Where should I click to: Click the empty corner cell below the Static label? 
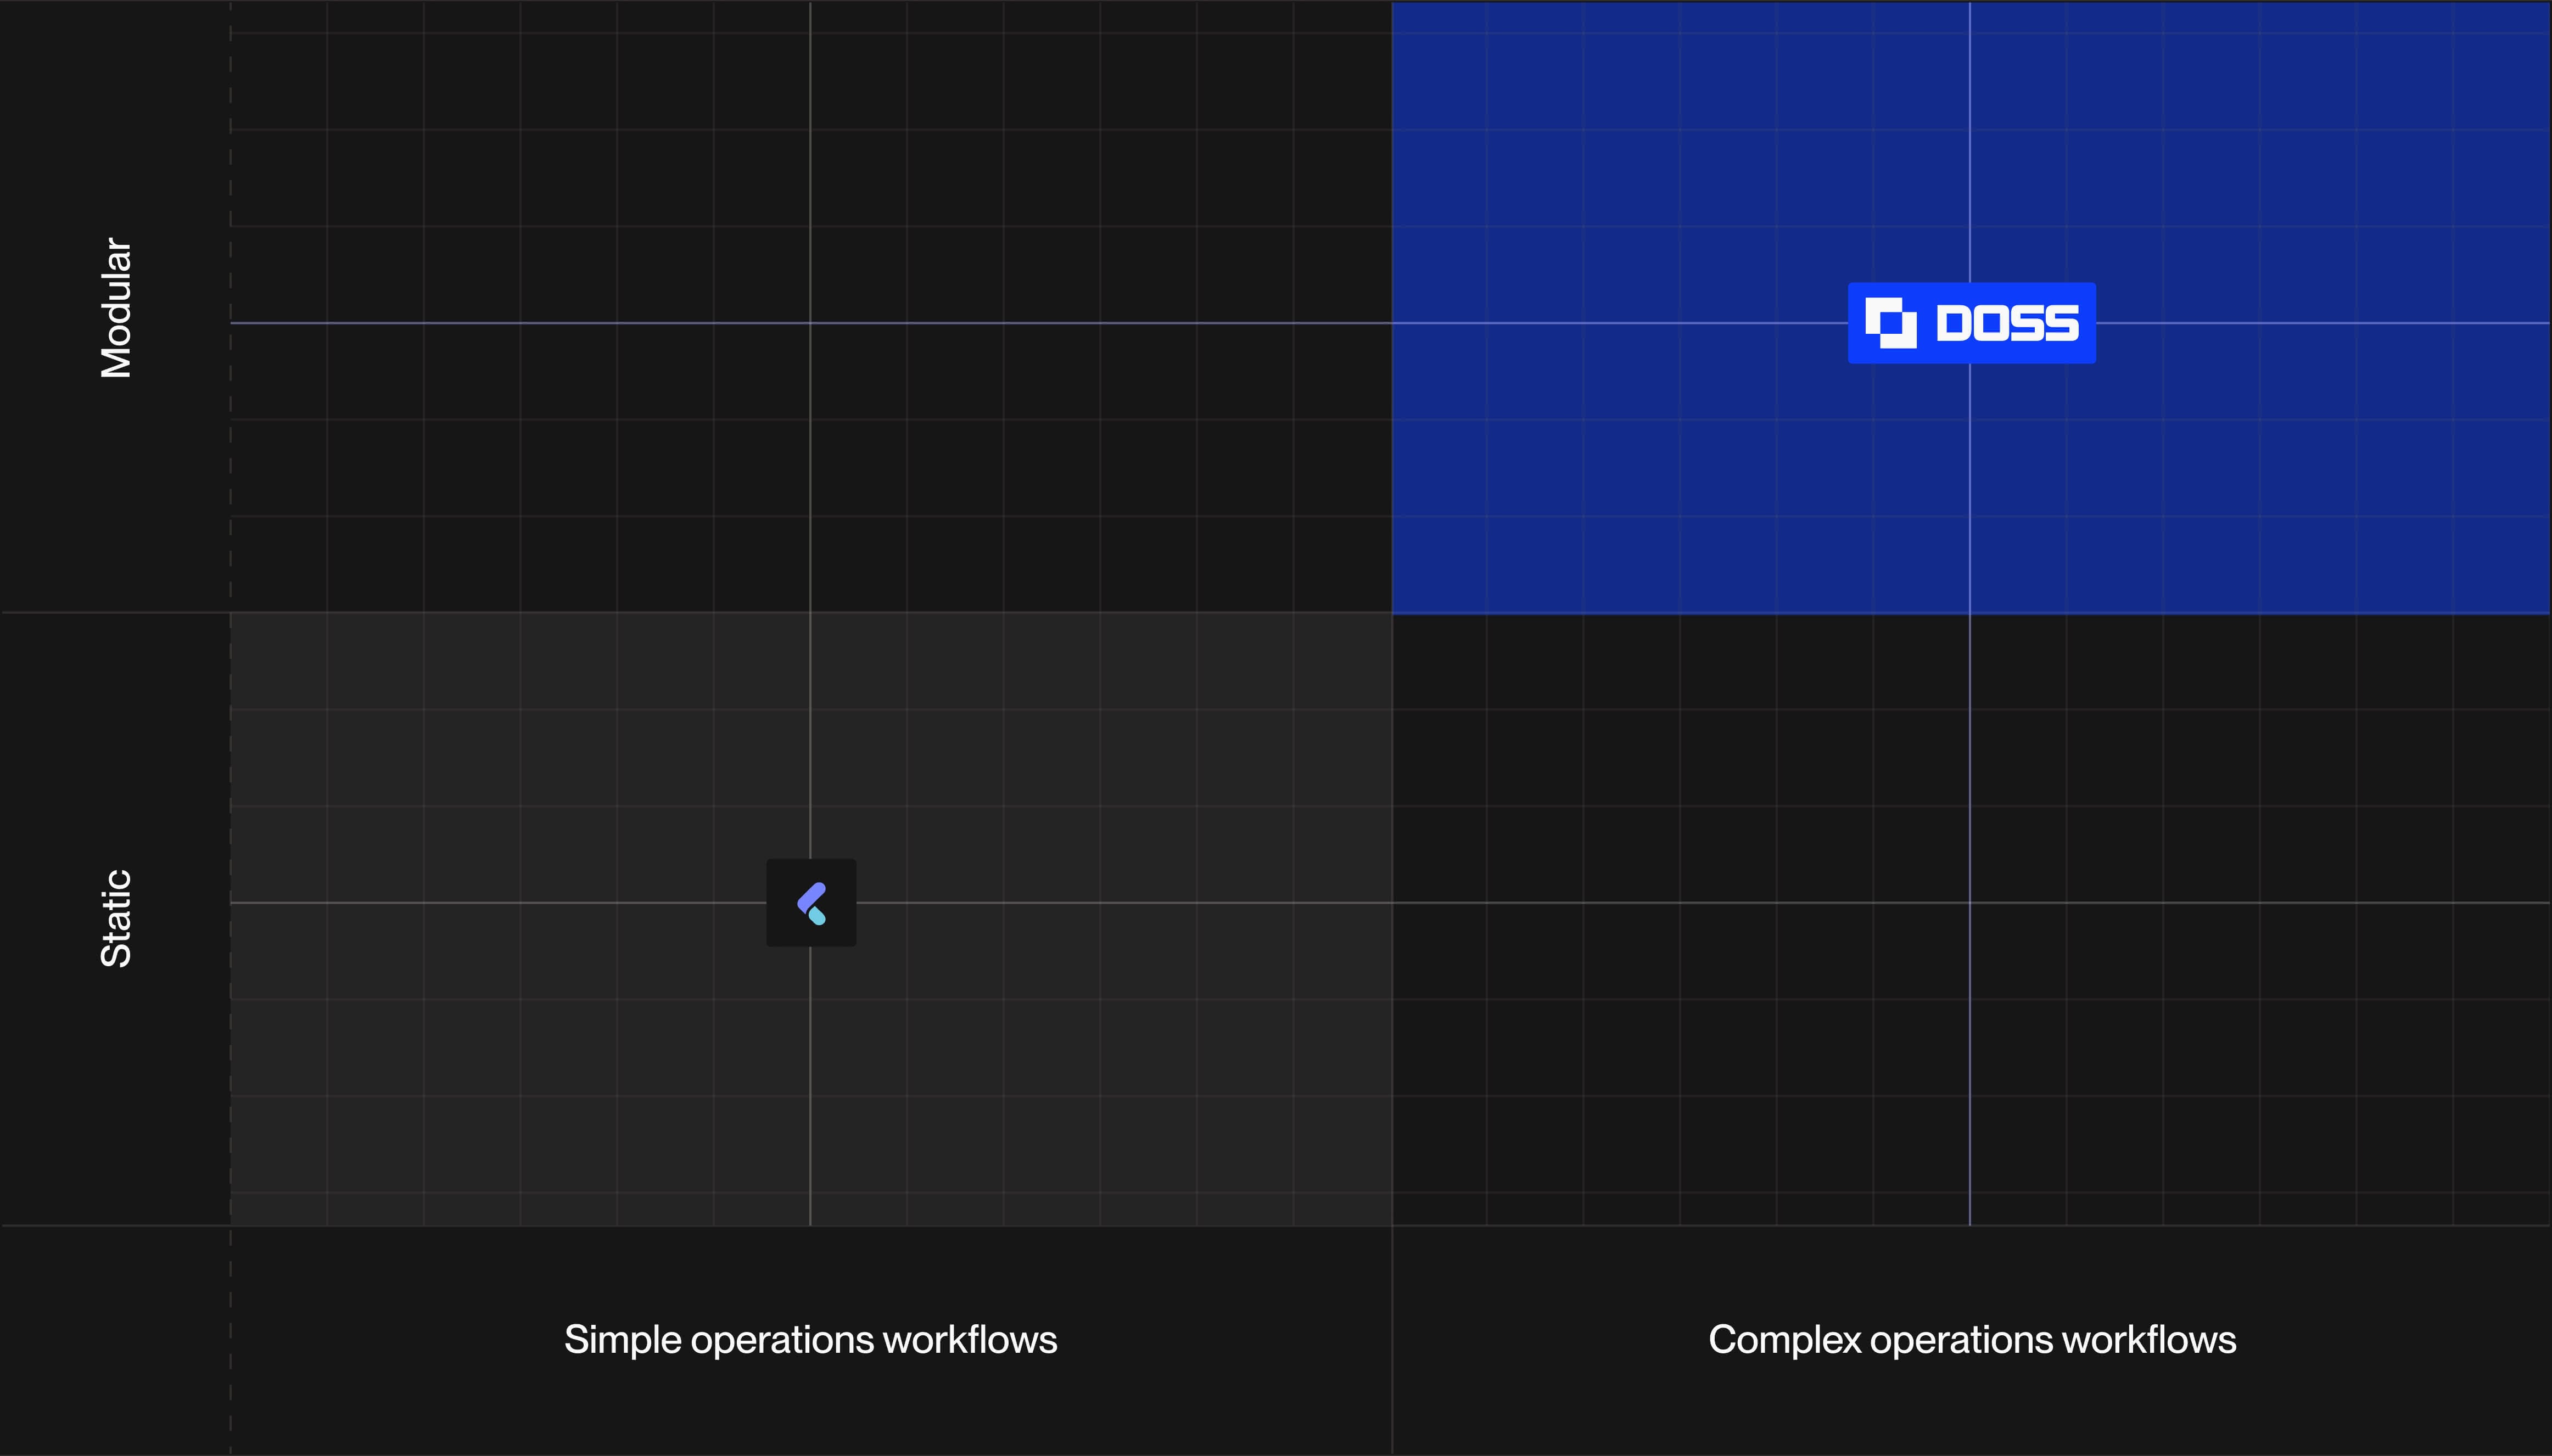pos(115,1340)
